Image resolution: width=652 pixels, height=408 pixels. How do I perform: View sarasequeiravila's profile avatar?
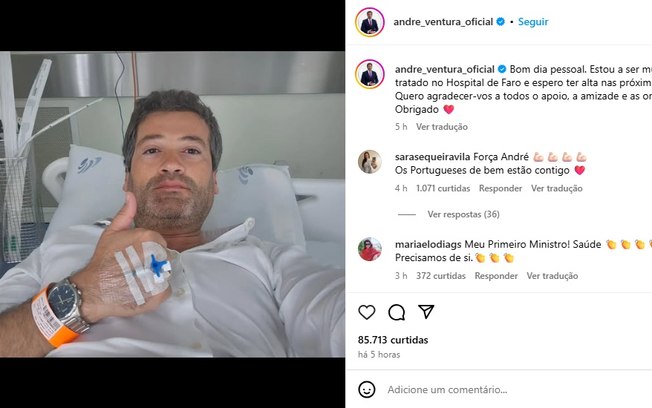coord(370,161)
